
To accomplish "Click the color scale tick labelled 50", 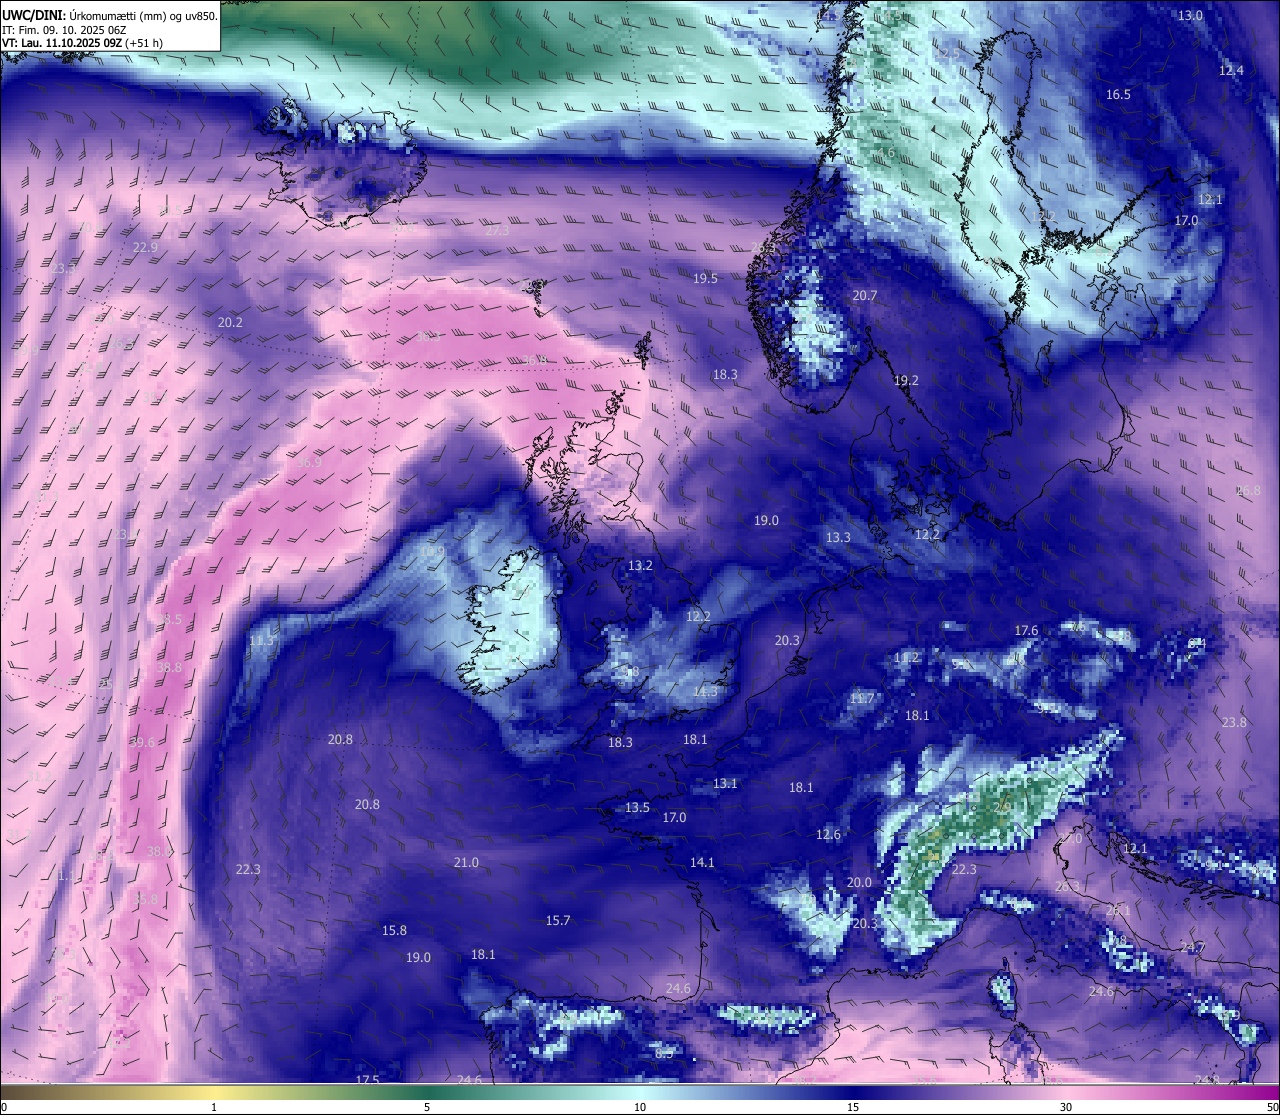I will pos(1272,1106).
